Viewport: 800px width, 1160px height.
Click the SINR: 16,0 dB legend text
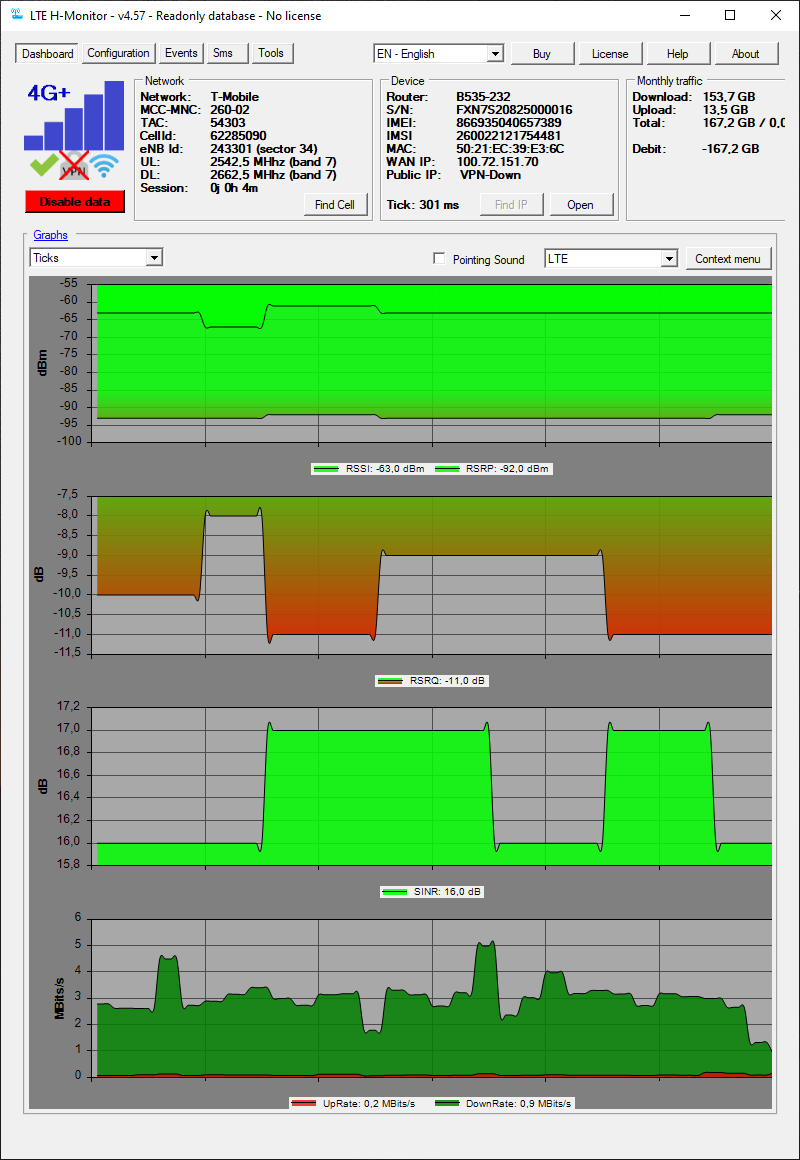coord(445,892)
